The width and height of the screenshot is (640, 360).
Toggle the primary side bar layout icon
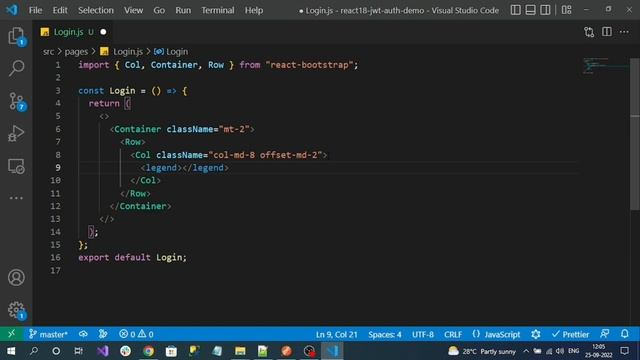pos(516,10)
